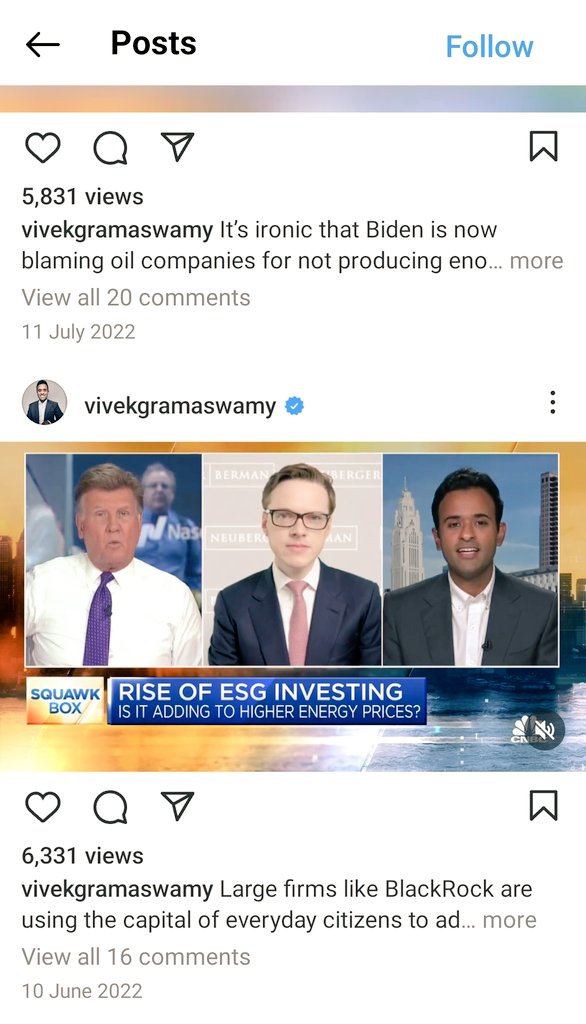Open the vivekgramaswamy username in post header
Screen dimensions: 586x1024
(x=180, y=406)
